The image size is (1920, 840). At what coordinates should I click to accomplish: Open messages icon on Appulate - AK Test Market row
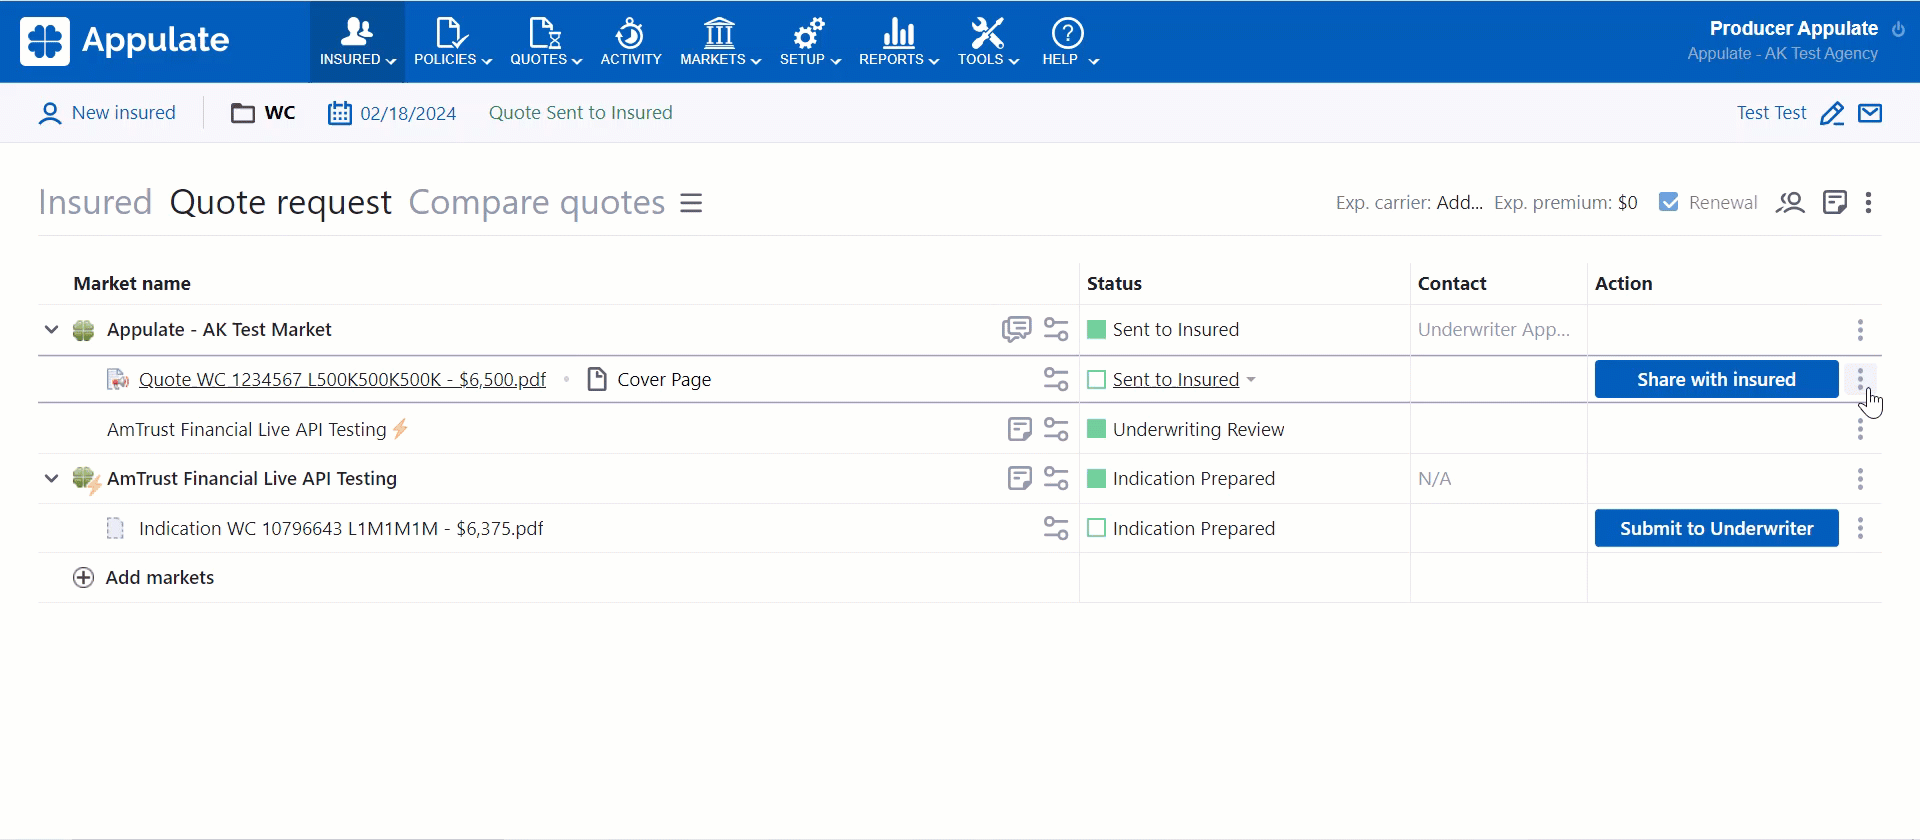point(1016,329)
